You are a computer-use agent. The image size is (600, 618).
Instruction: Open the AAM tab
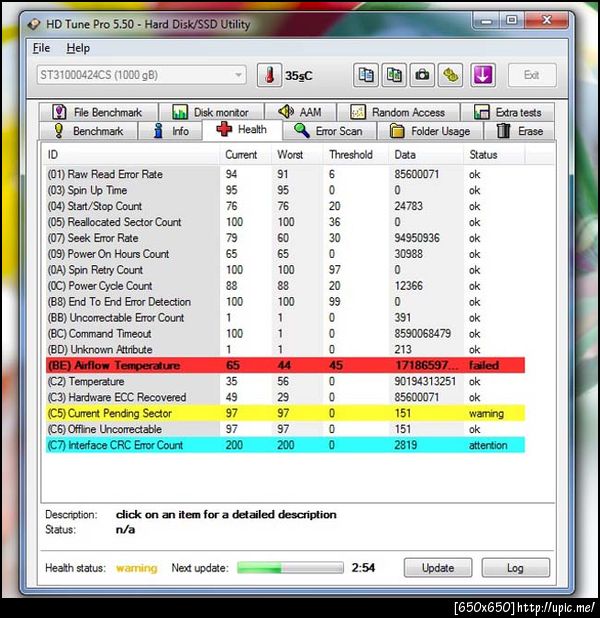tap(300, 112)
